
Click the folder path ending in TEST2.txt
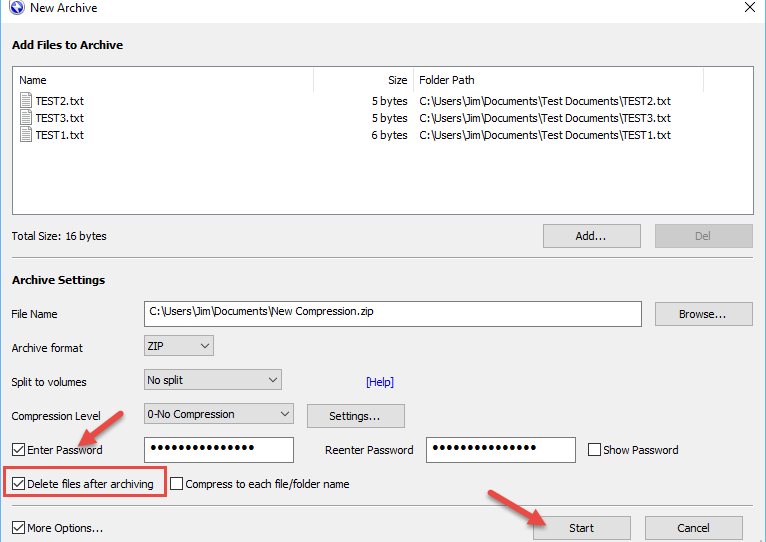pos(545,101)
